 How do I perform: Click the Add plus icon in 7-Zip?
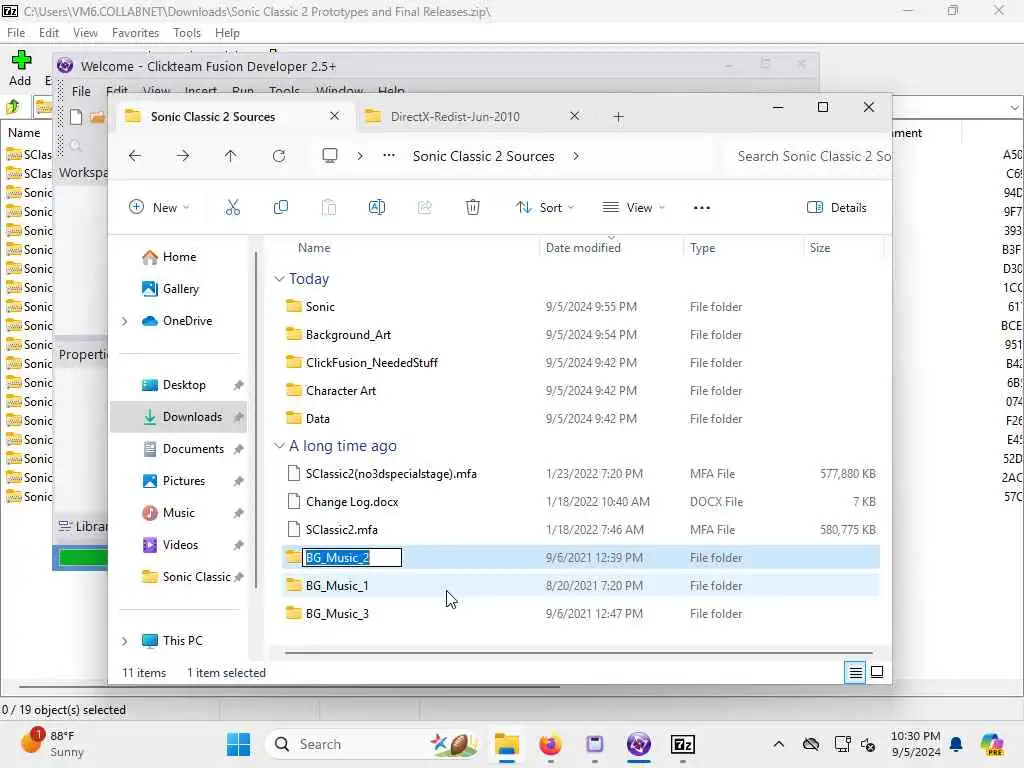tap(21, 61)
